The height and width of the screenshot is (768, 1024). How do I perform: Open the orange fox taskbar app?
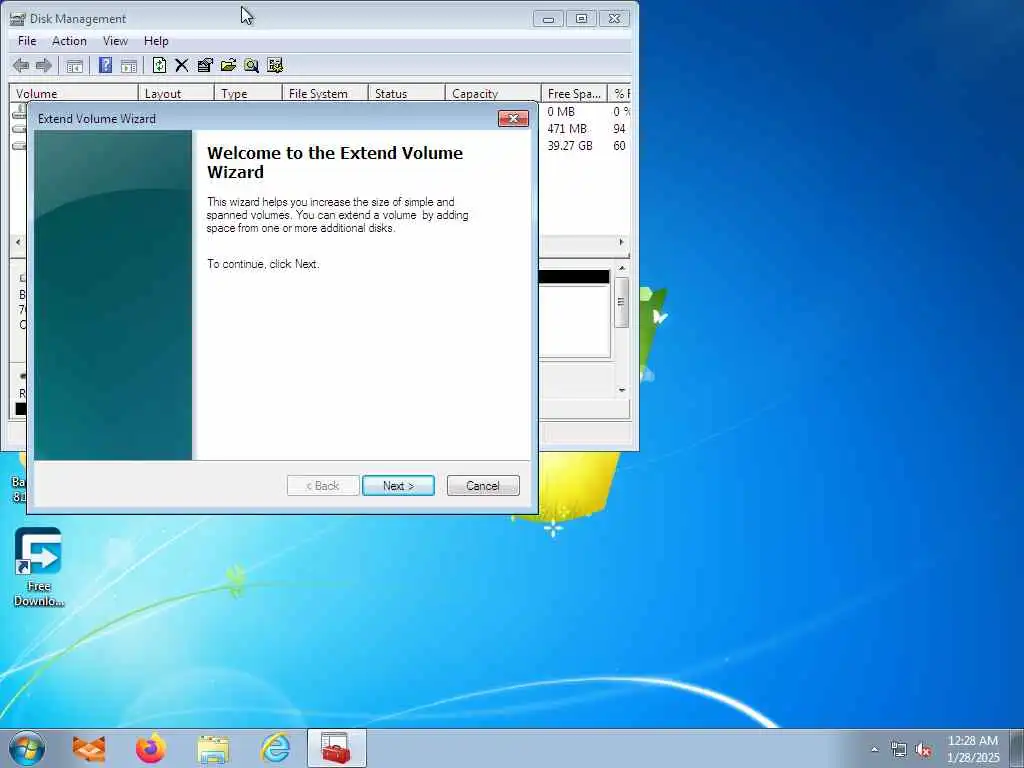89,748
